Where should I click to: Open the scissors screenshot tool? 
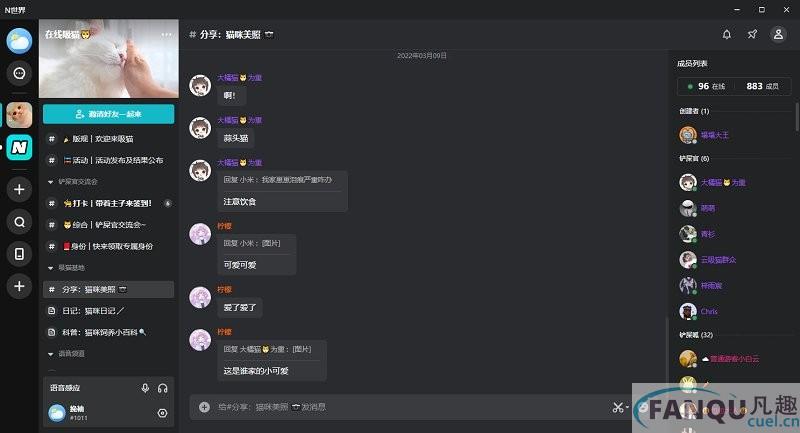coord(618,407)
